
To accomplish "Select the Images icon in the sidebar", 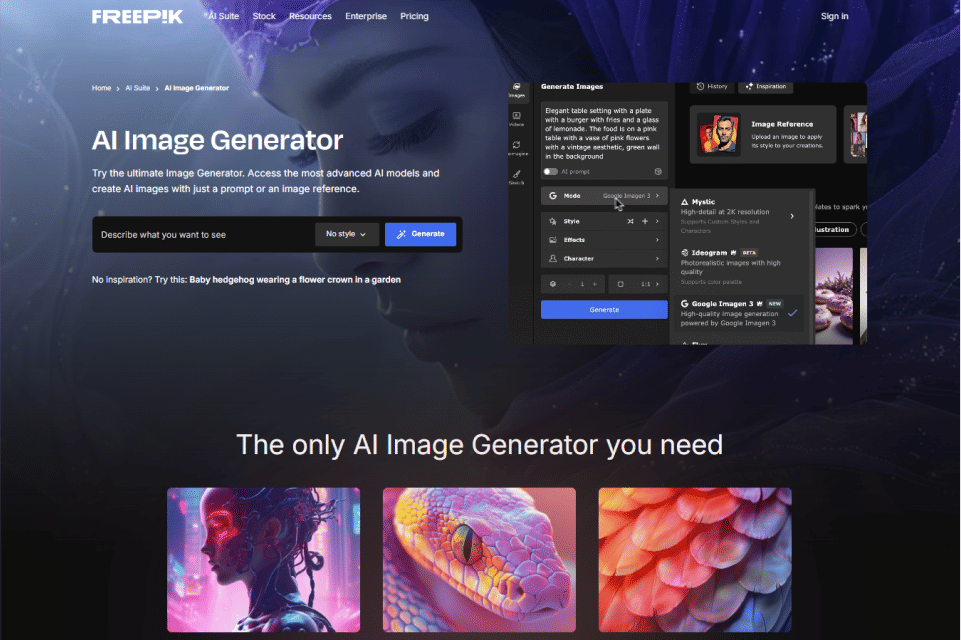I will 517,92.
